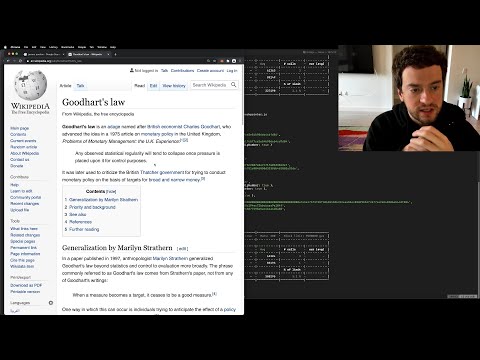The width and height of the screenshot is (480, 360).
Task: Open the Learn to edit link
Action: (x=21, y=191)
